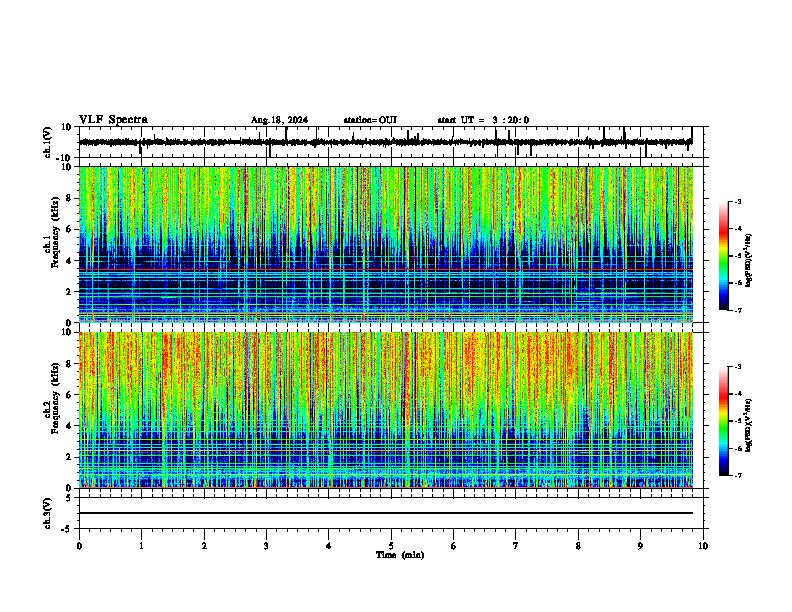
Task: Click the "5" tick on ch.3(V) axis
Action: pyautogui.click(x=70, y=498)
